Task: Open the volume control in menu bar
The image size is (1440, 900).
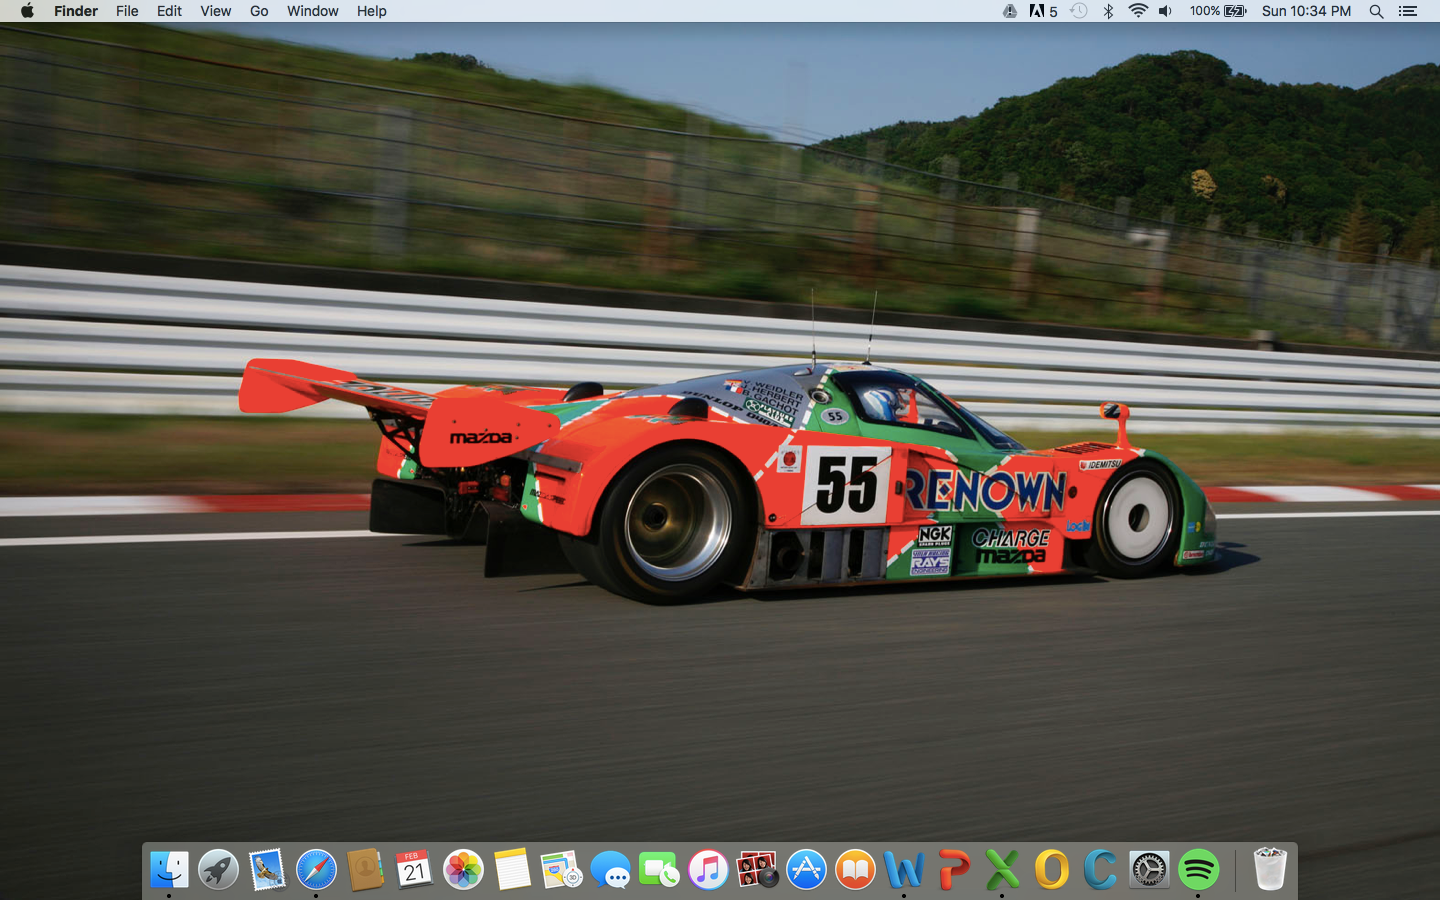Action: click(1165, 11)
